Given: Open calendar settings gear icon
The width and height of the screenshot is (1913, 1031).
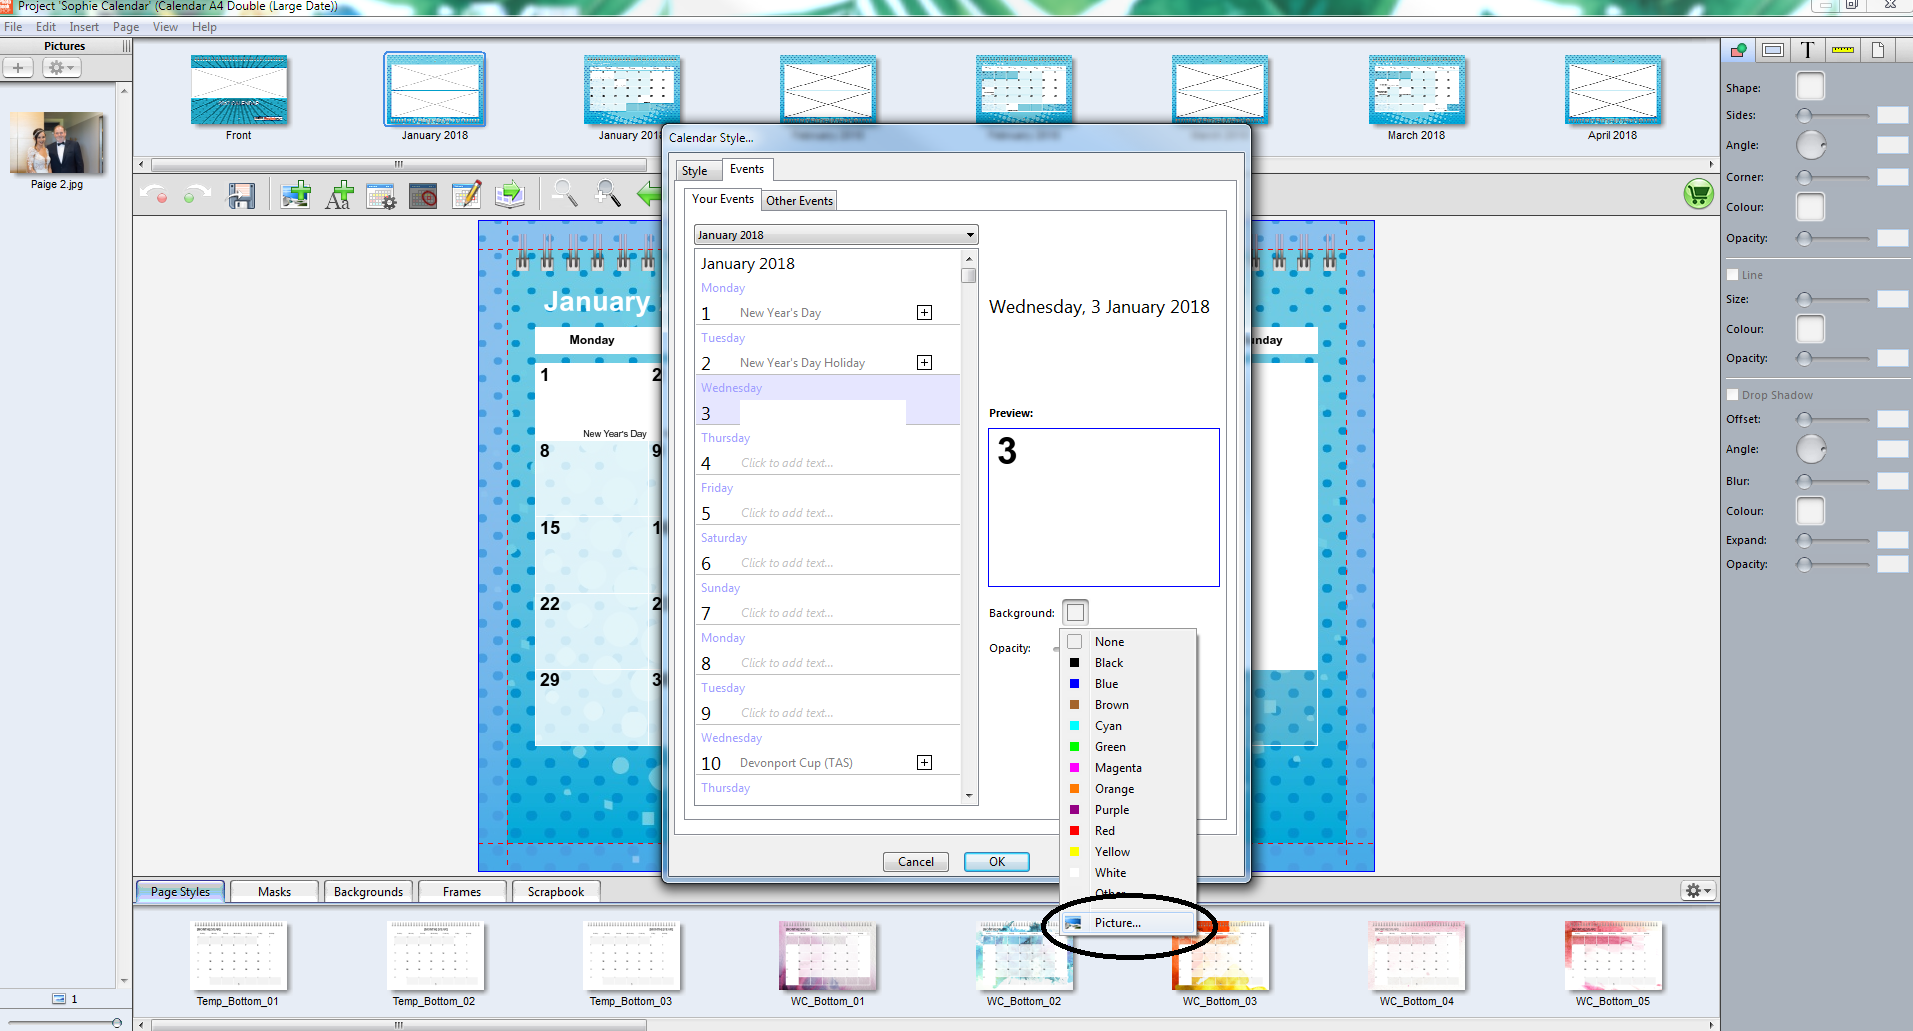Looking at the screenshot, I should pyautogui.click(x=381, y=195).
